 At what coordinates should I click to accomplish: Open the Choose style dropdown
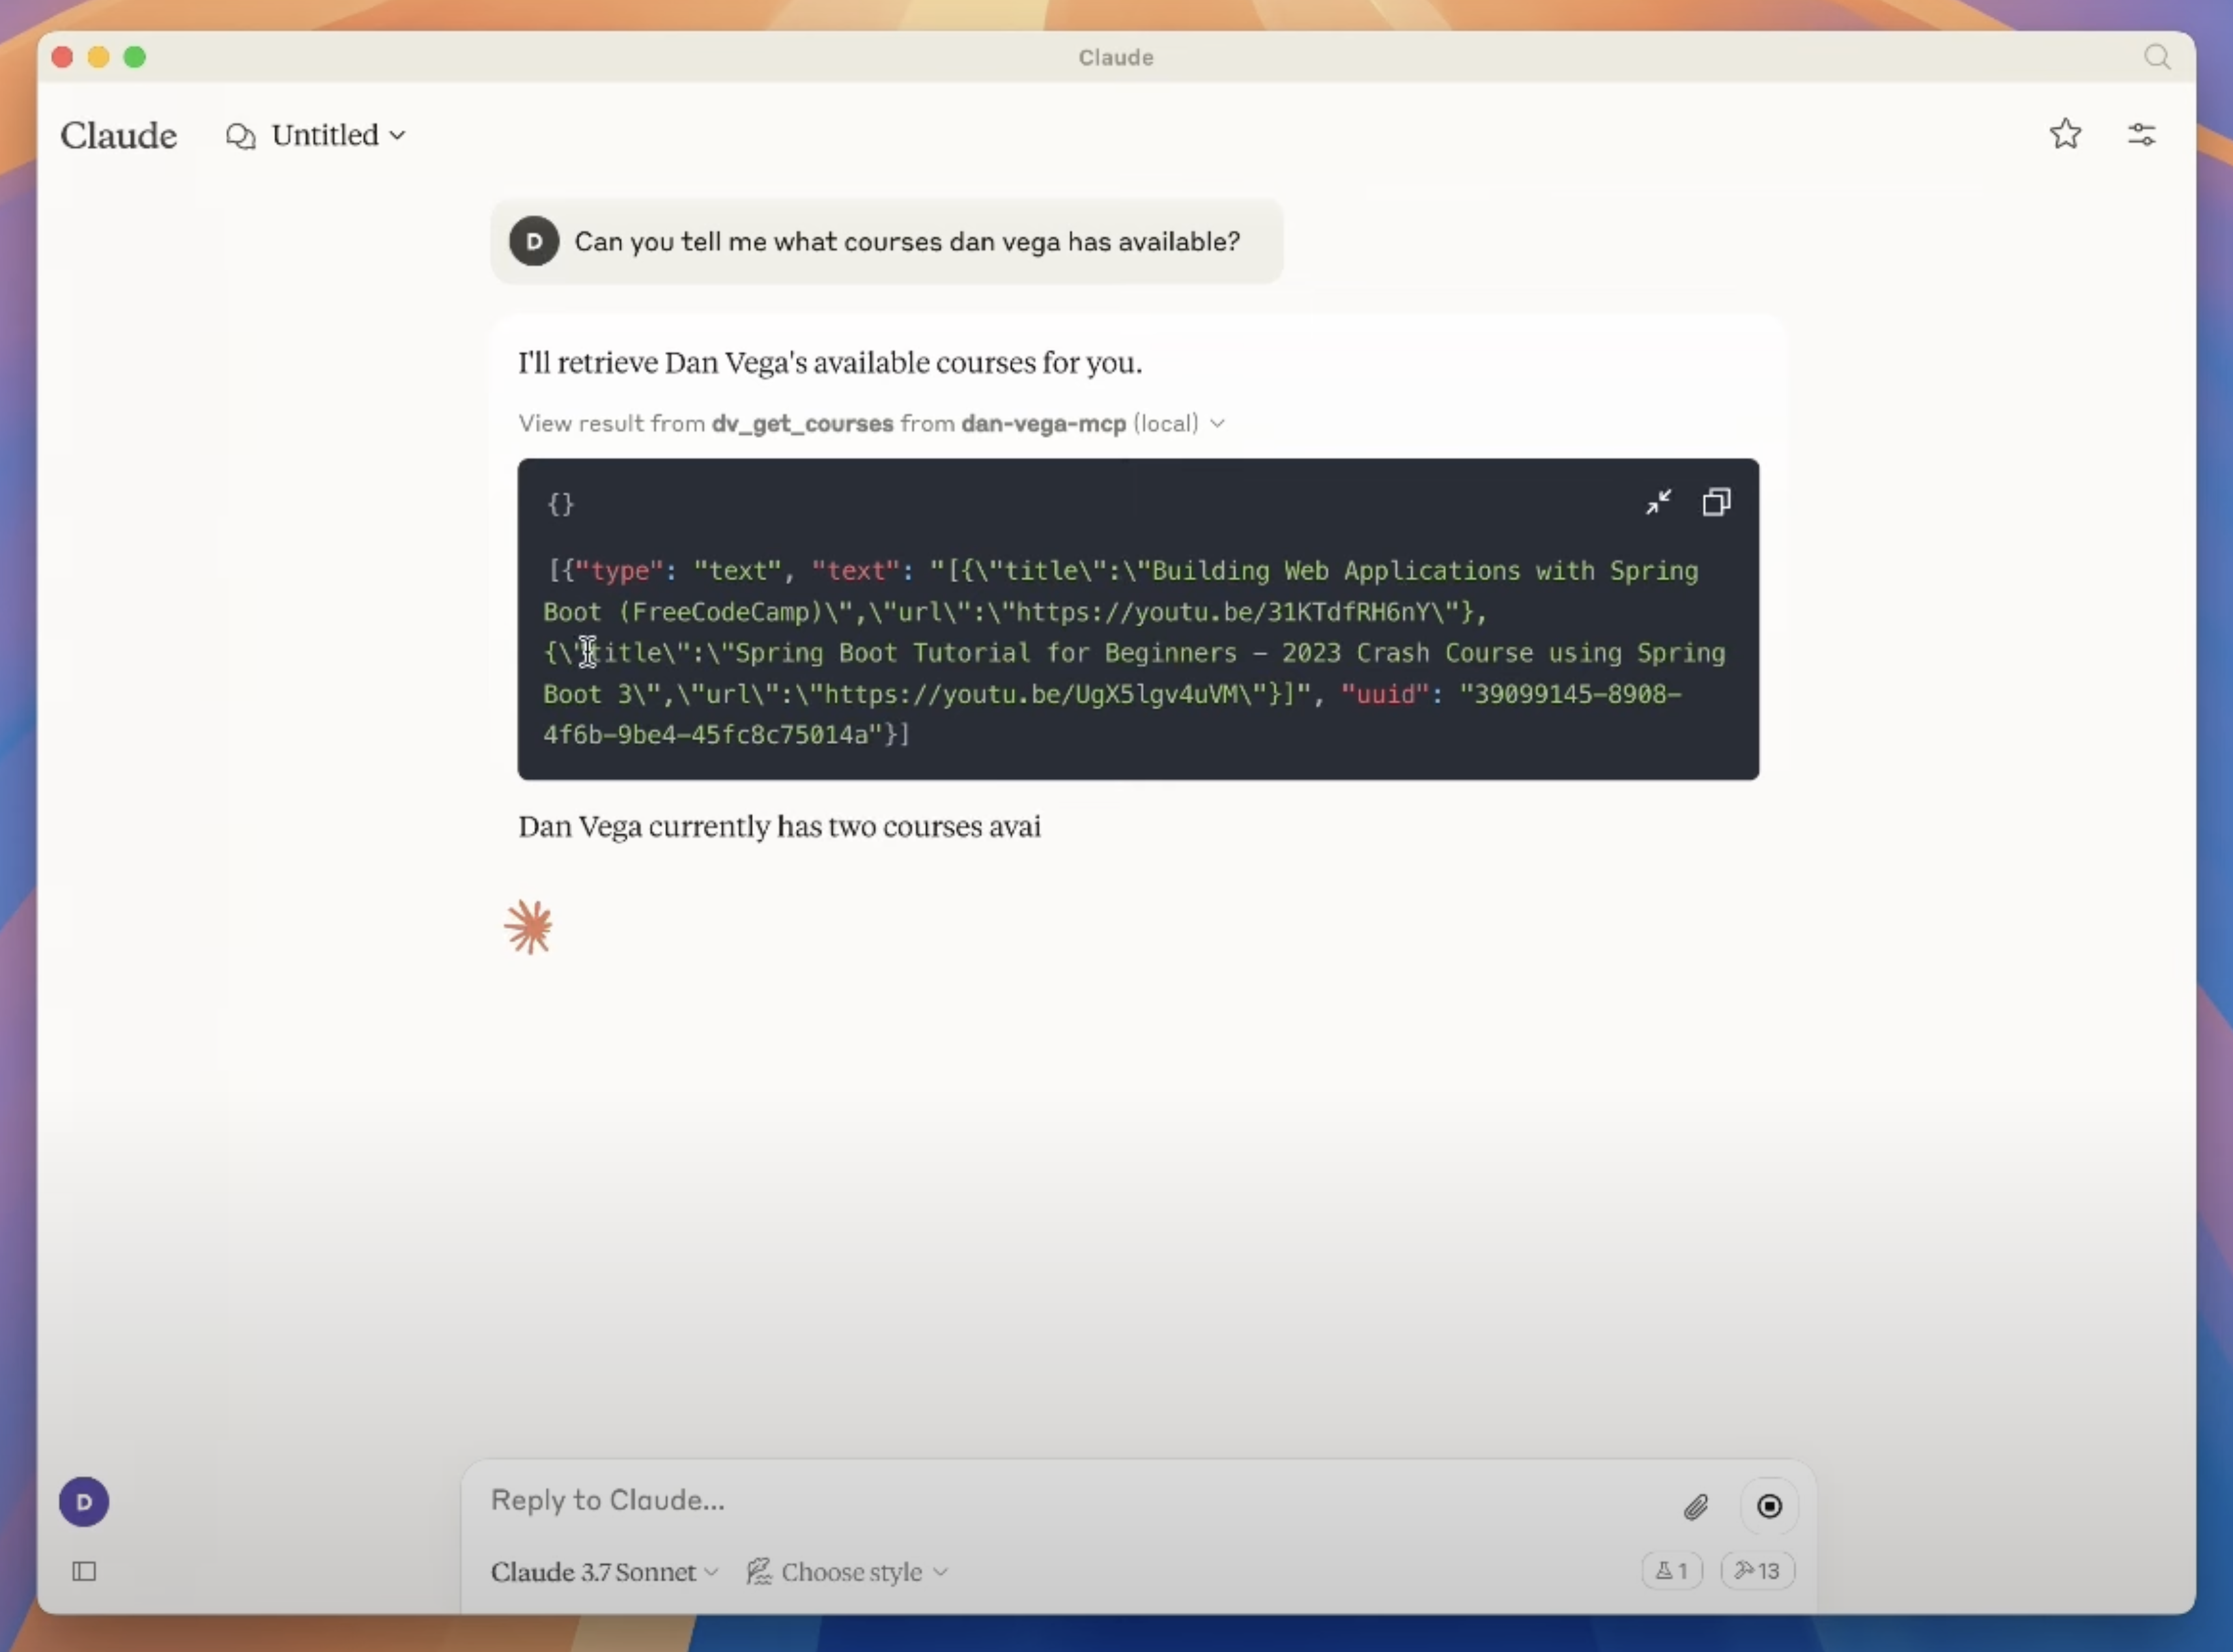[848, 1571]
